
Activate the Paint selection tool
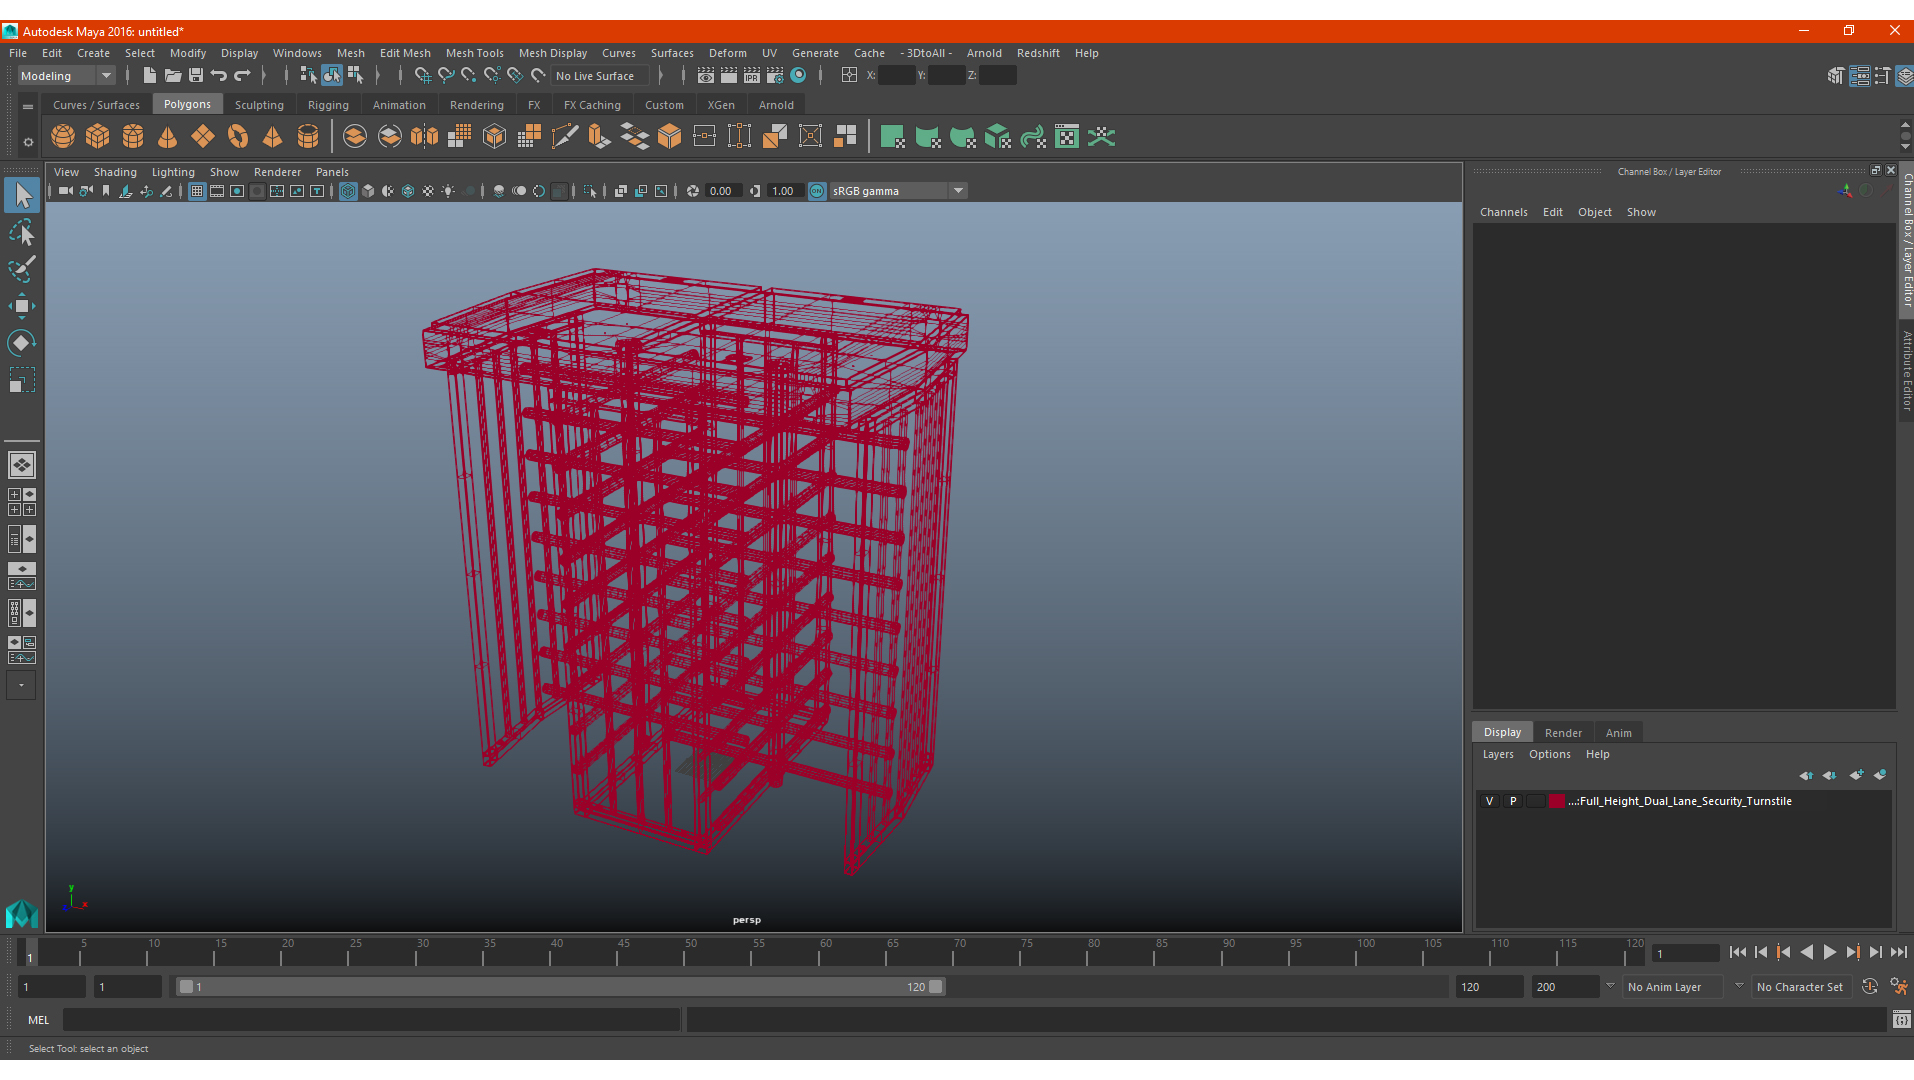click(22, 269)
